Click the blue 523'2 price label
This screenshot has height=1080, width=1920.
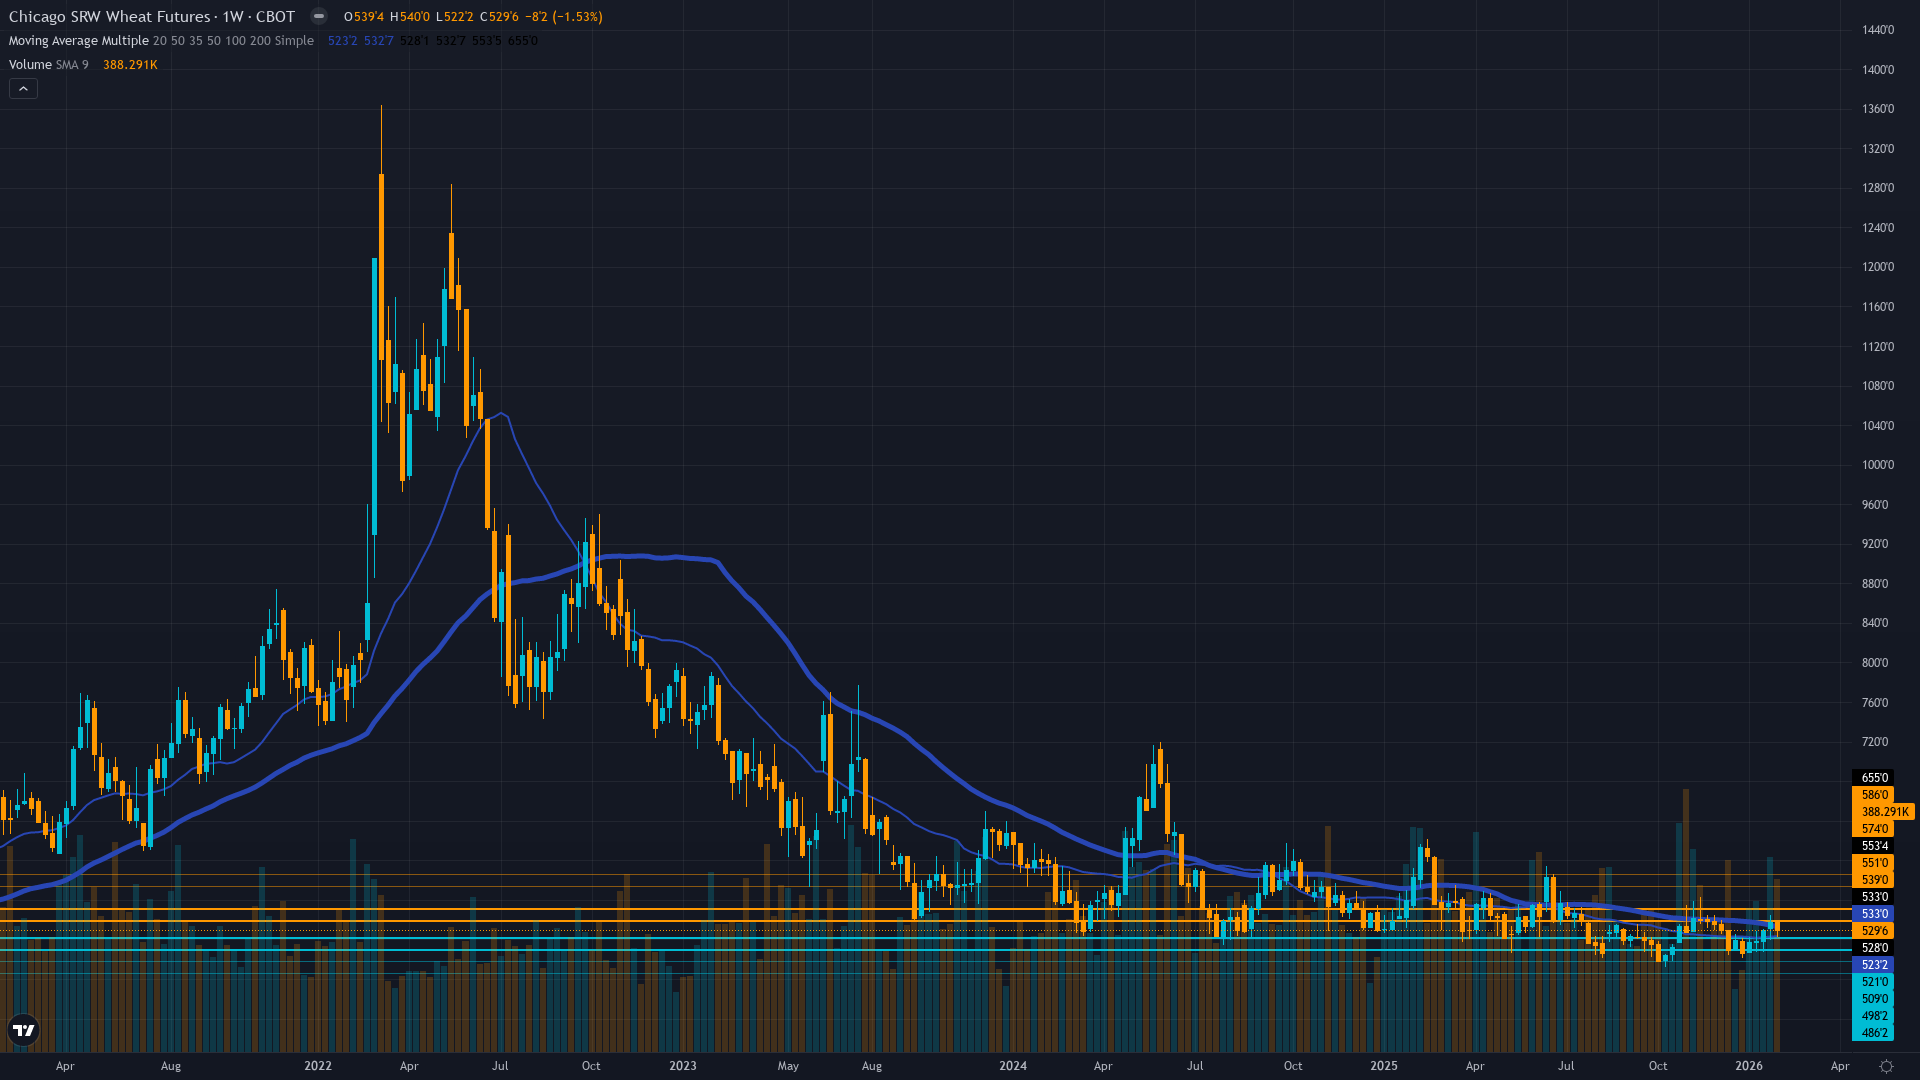click(1875, 965)
